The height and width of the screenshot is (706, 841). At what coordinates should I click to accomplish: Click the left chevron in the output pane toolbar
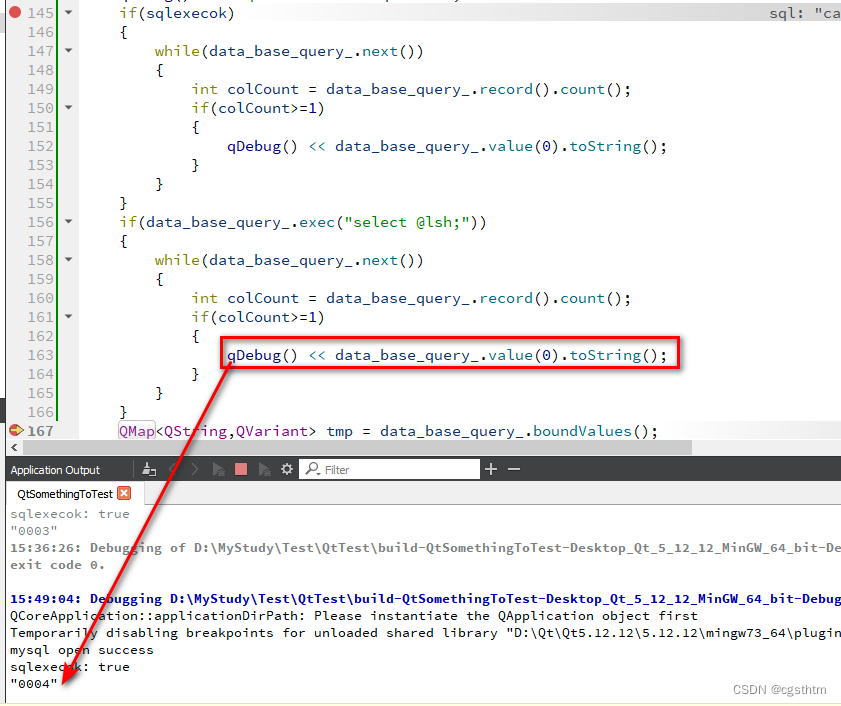(172, 469)
